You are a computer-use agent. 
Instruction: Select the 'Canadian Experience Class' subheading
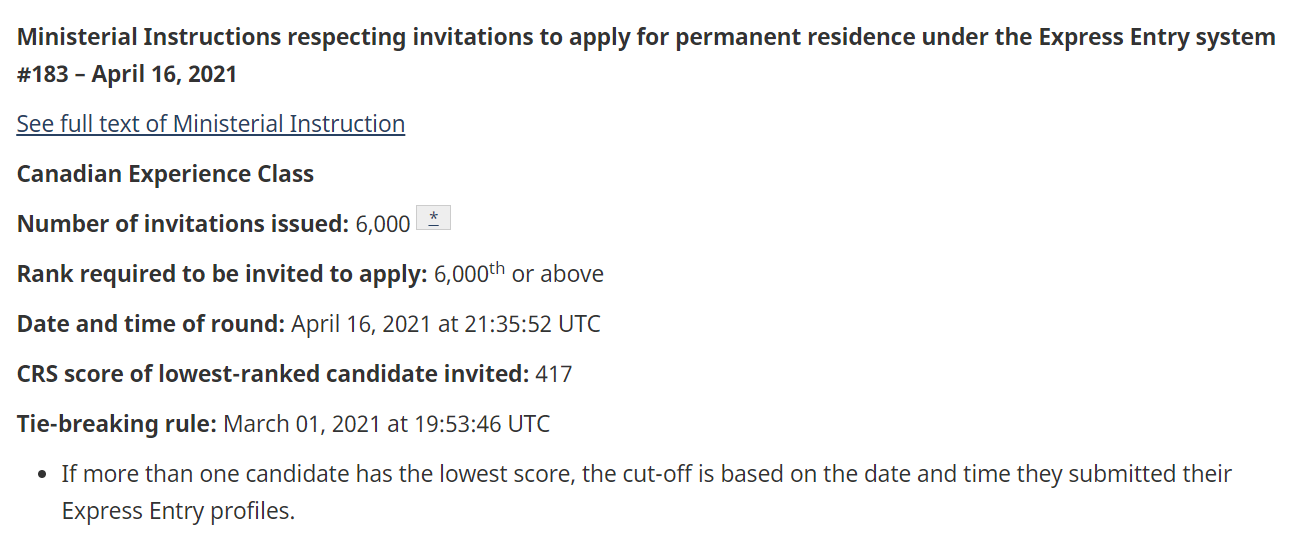click(x=165, y=174)
